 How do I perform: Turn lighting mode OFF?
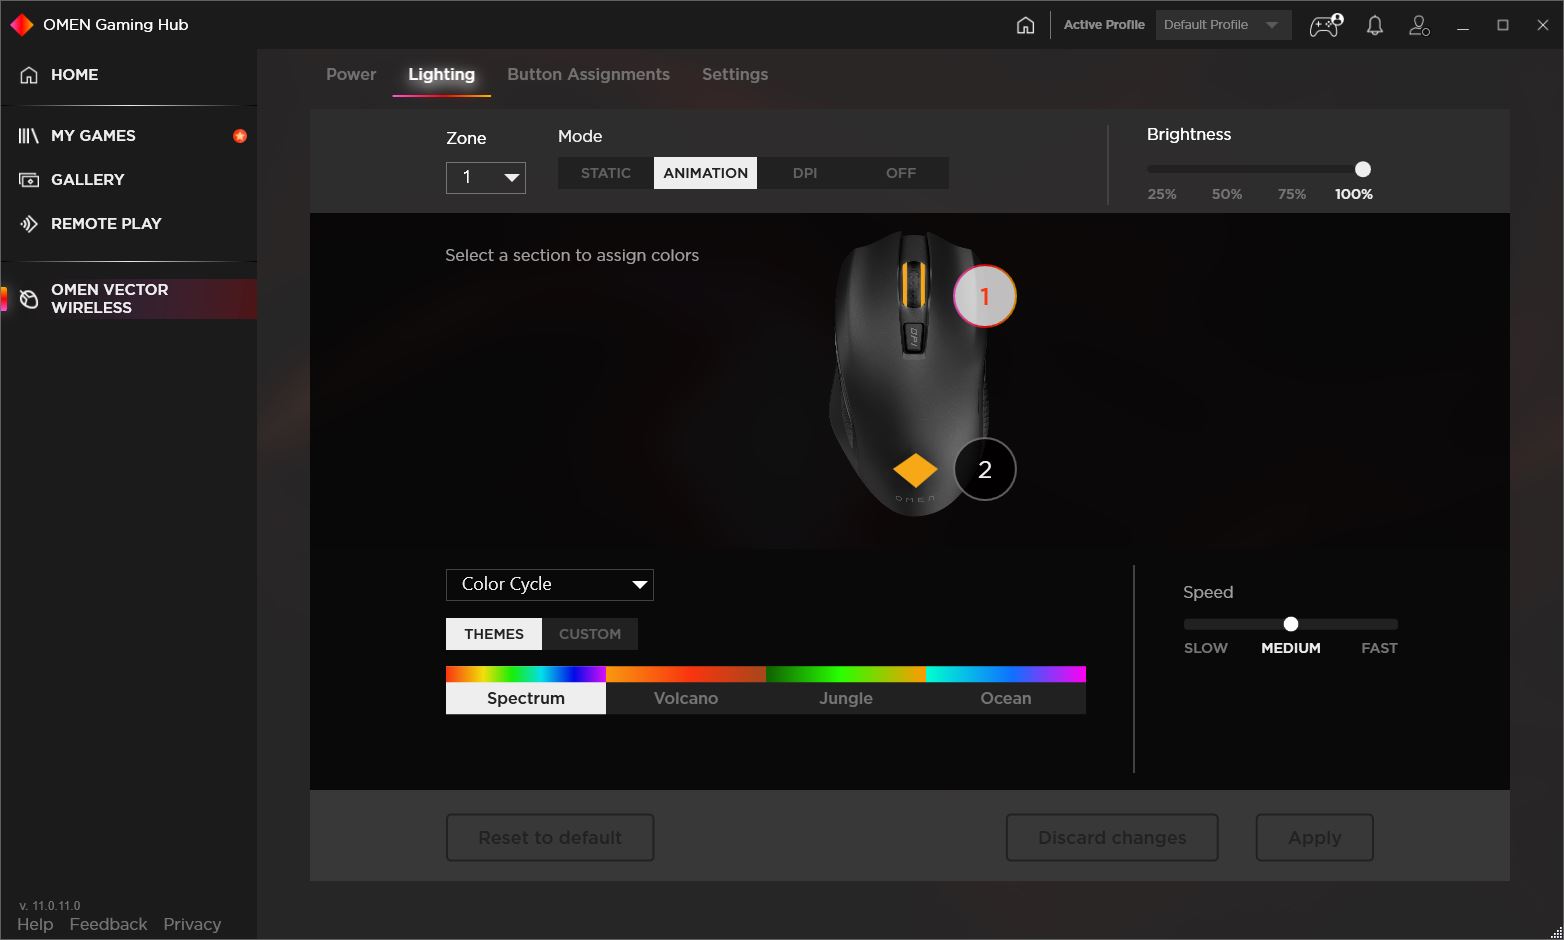[901, 173]
